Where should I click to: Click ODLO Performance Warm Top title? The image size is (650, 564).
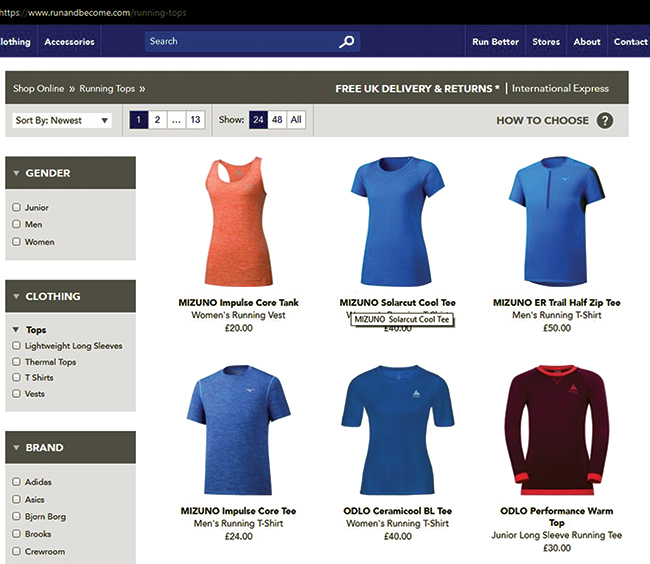pos(557,517)
